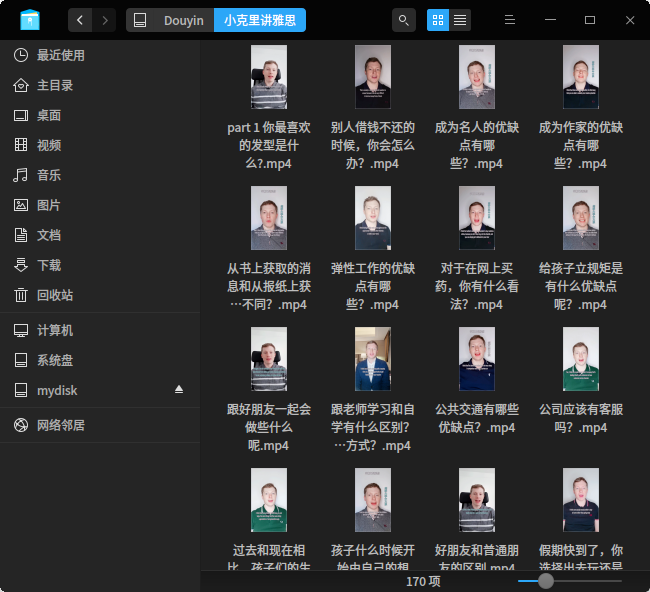Select video 'part 1 你最喜欢的发型是什么'
The width and height of the screenshot is (650, 592).
(269, 108)
